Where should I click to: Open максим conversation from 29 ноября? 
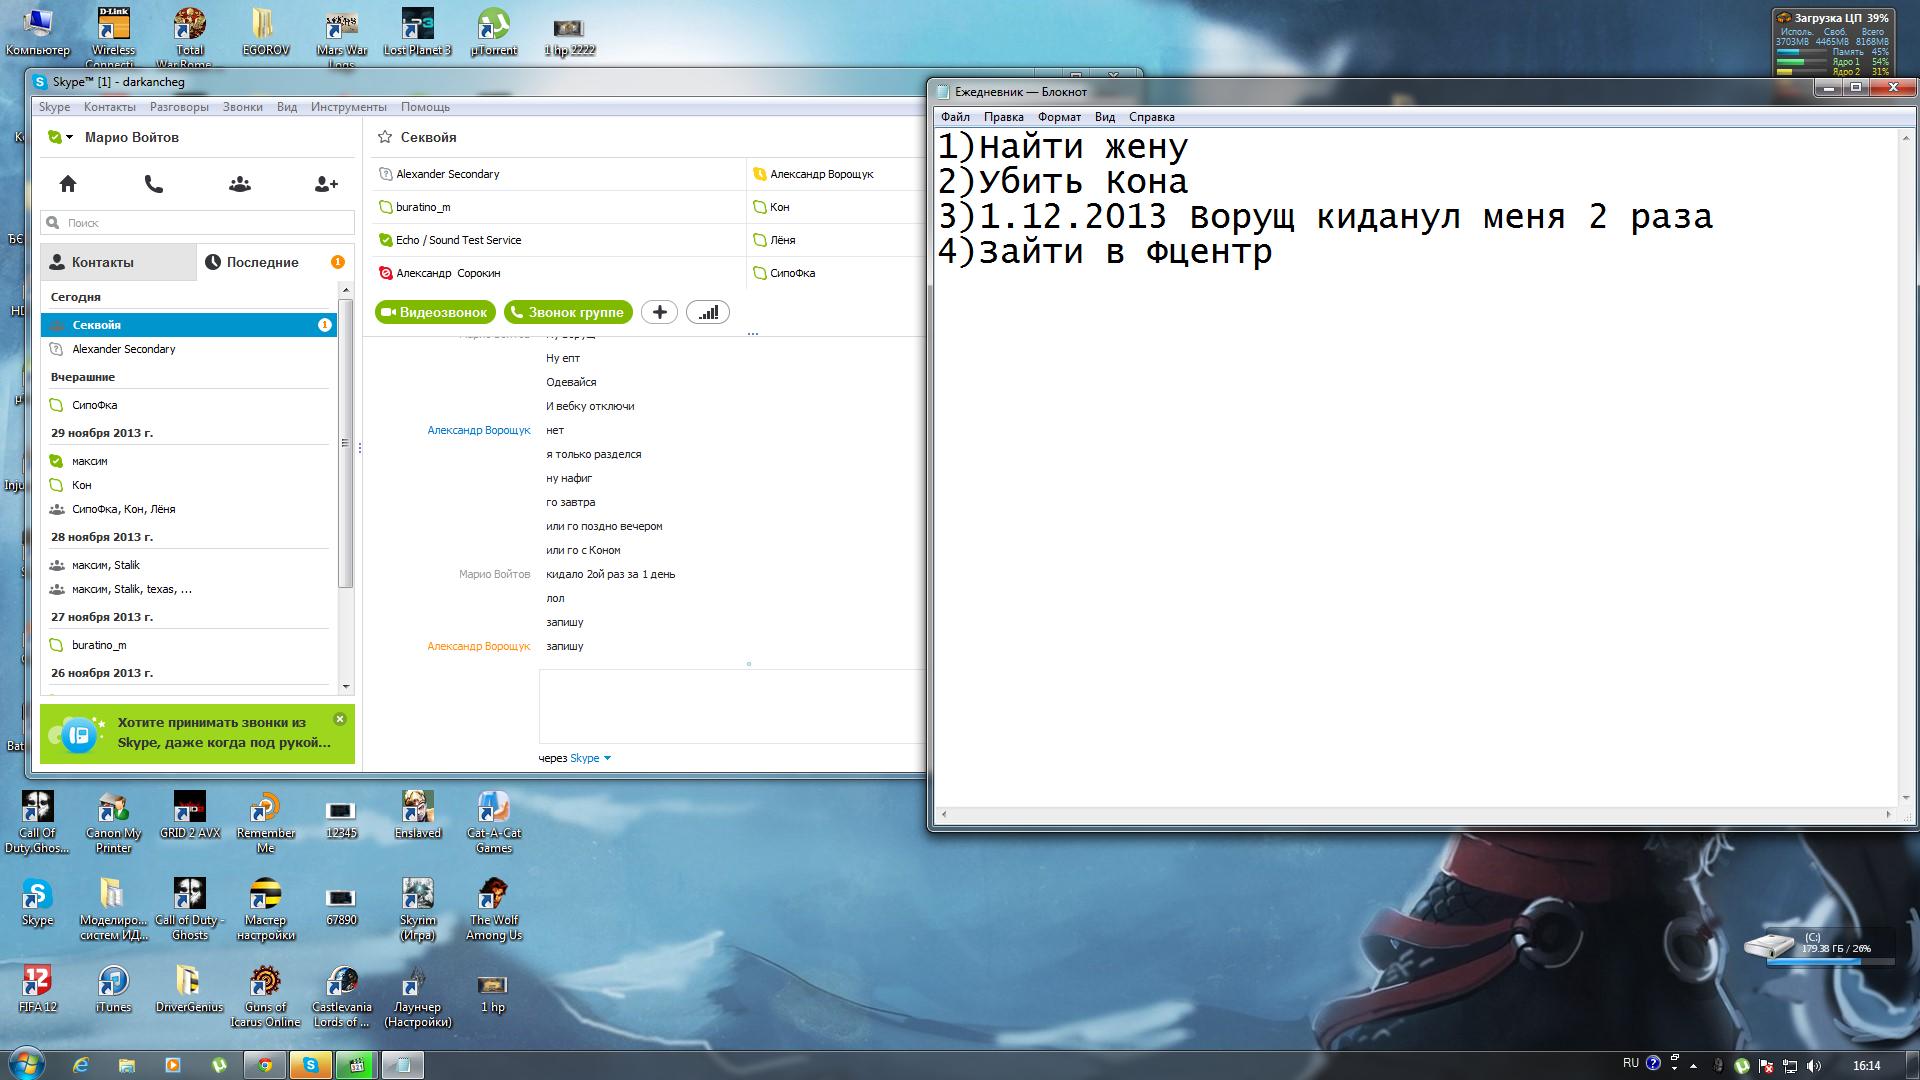(189, 461)
